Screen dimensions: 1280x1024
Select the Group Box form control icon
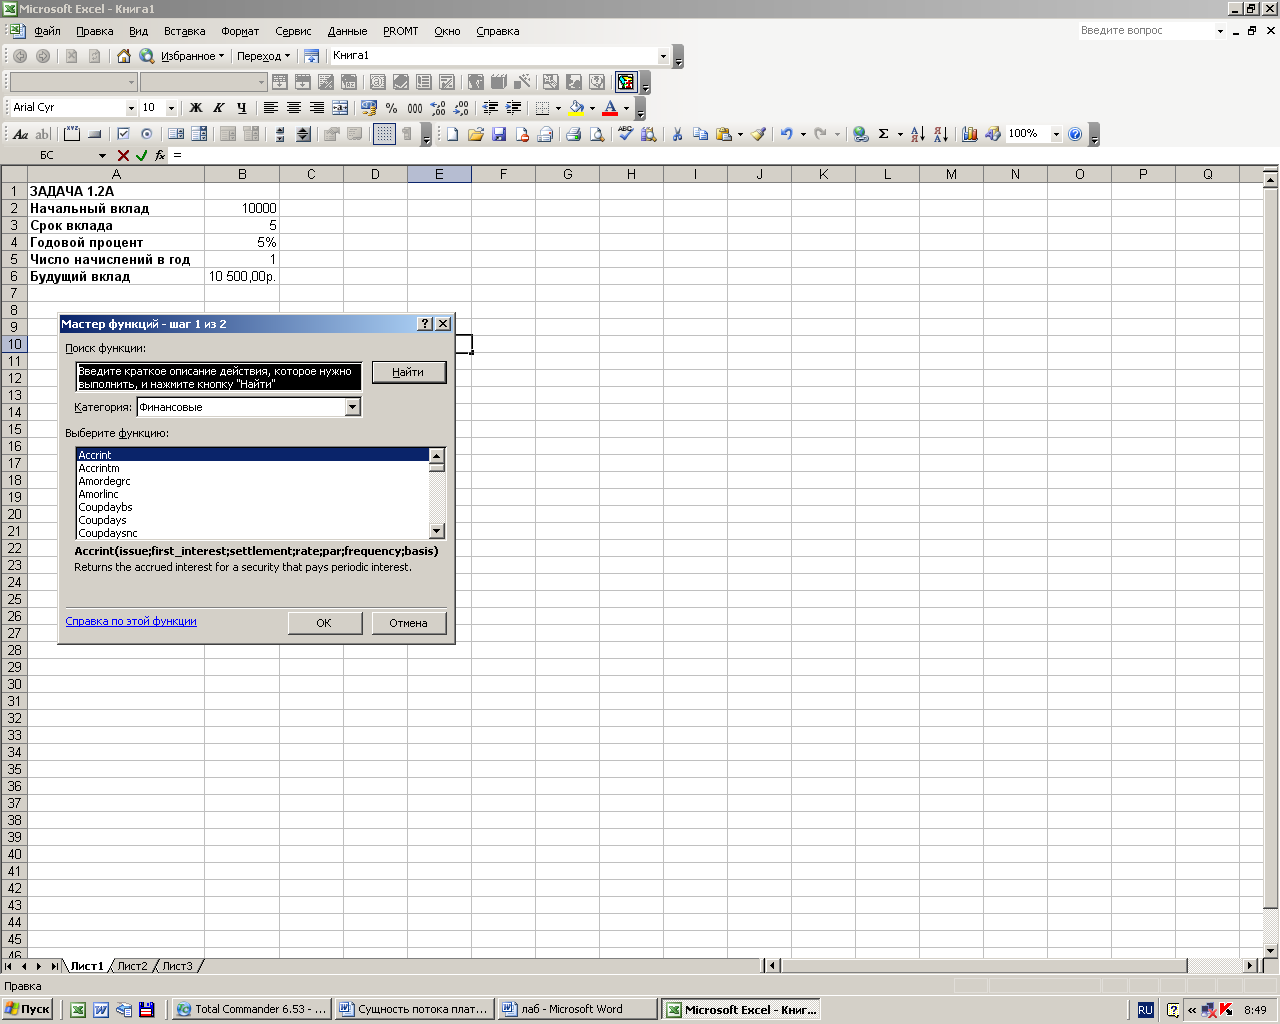click(72, 134)
